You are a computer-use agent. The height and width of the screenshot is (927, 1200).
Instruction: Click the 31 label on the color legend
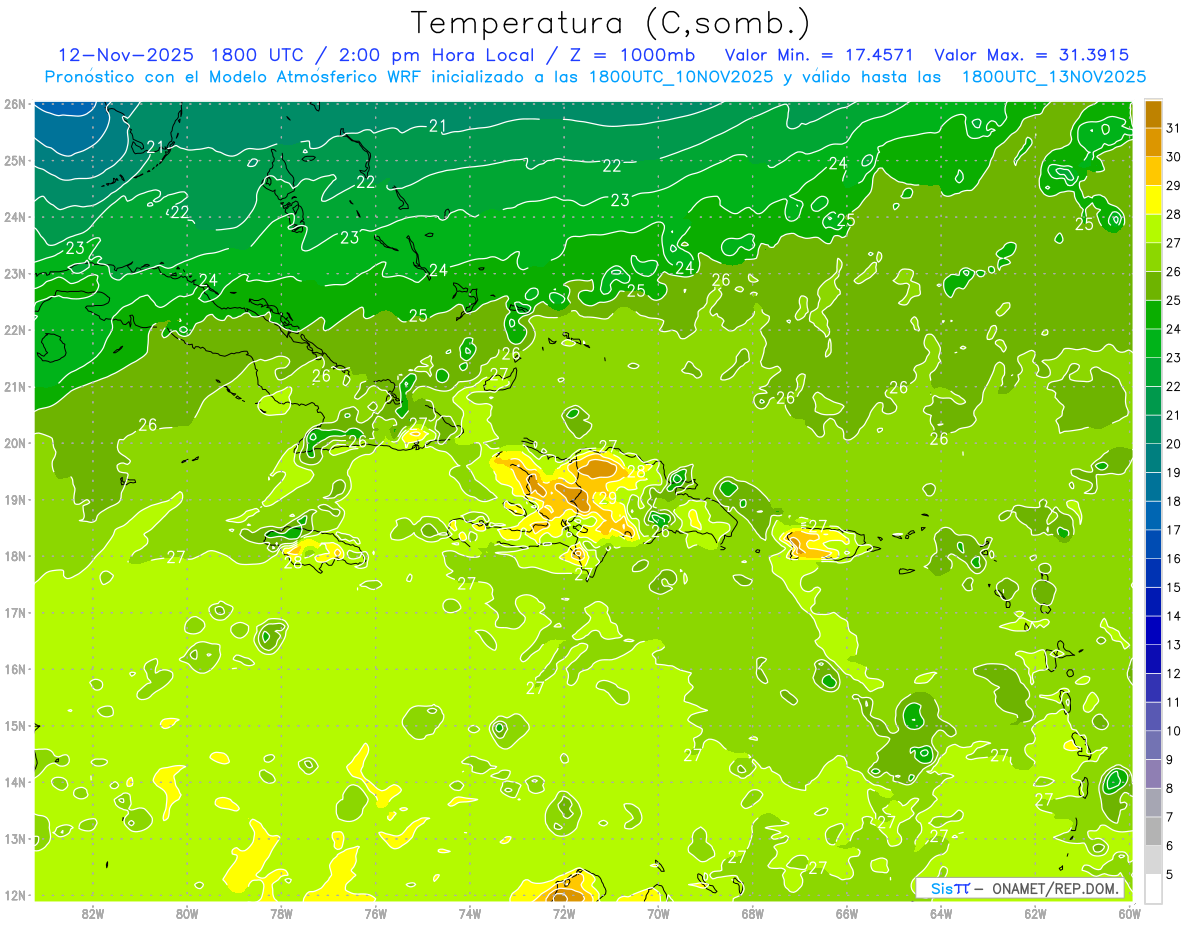point(1173,128)
